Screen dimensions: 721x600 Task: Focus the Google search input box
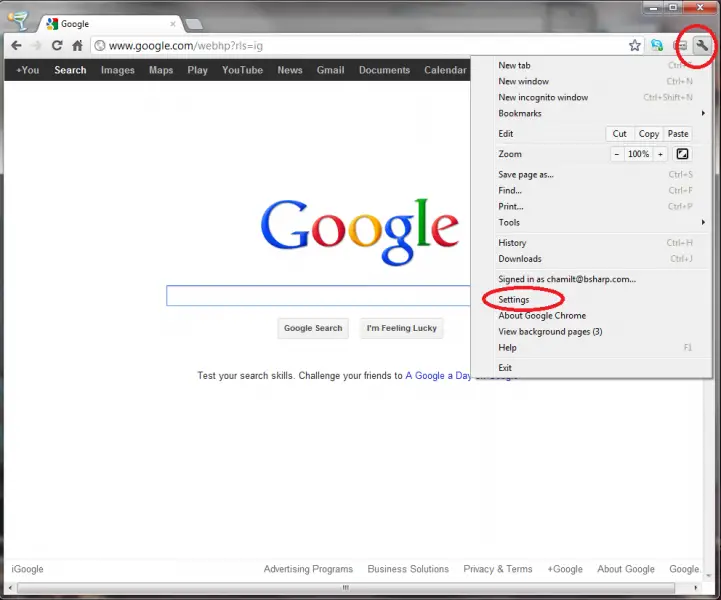pyautogui.click(x=318, y=296)
